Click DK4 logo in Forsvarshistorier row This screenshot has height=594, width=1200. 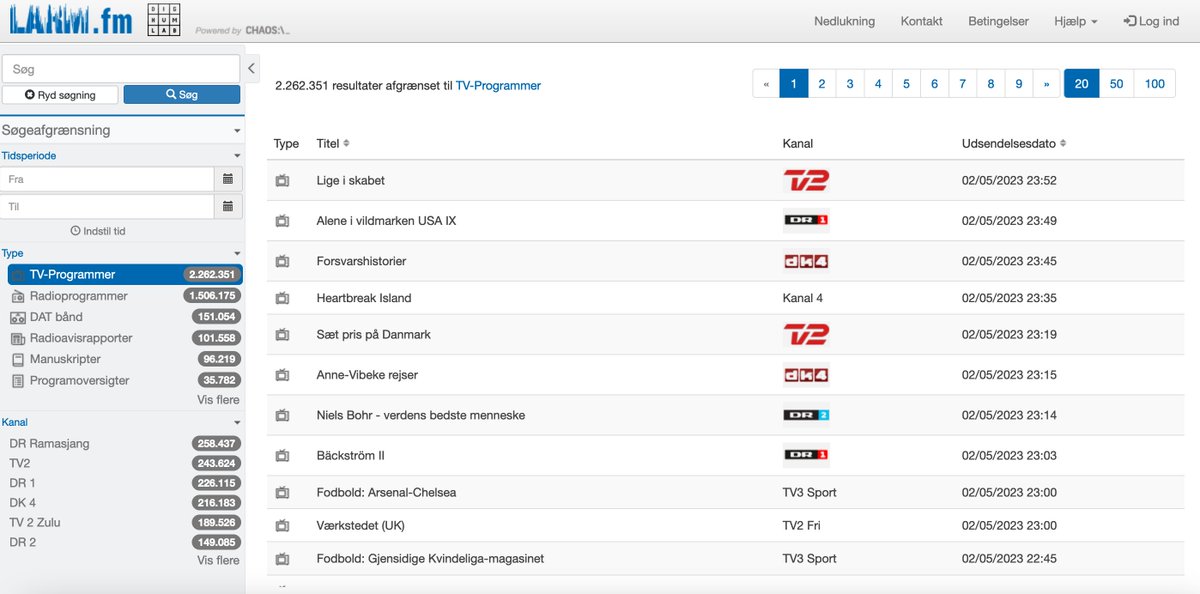click(x=806, y=262)
